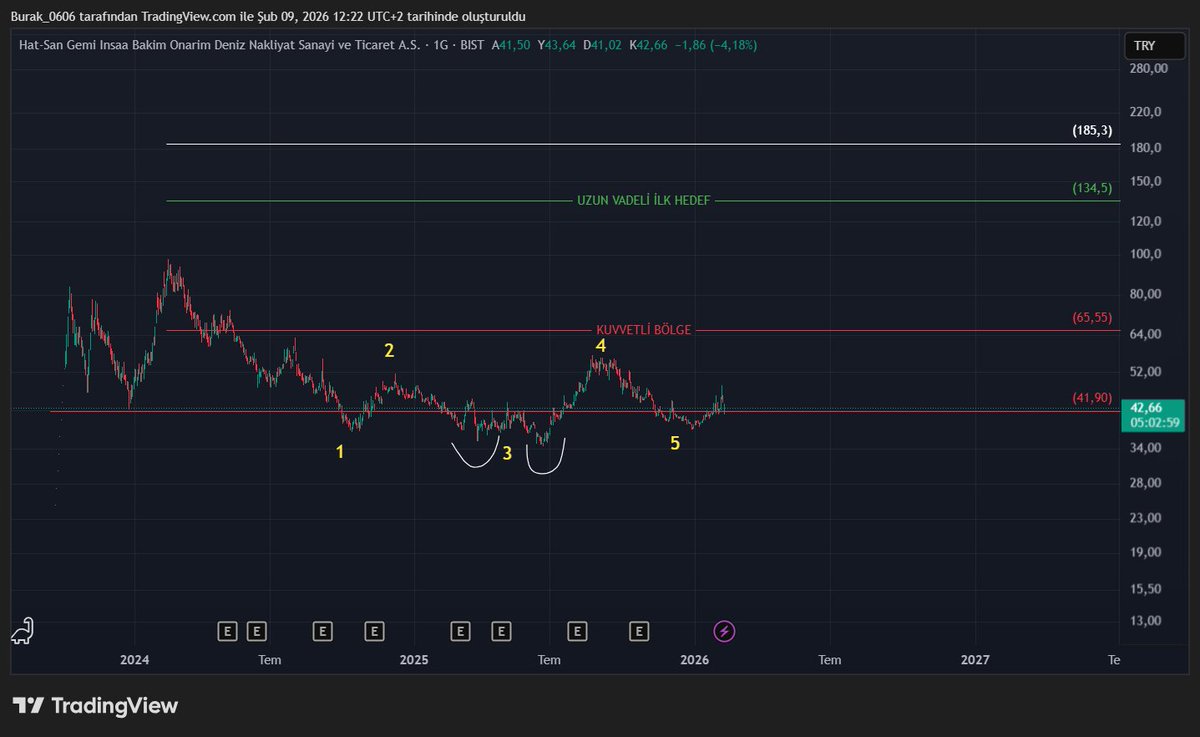The height and width of the screenshot is (737, 1200).
Task: Click 280,00 on the price axis
Action: (x=1148, y=69)
